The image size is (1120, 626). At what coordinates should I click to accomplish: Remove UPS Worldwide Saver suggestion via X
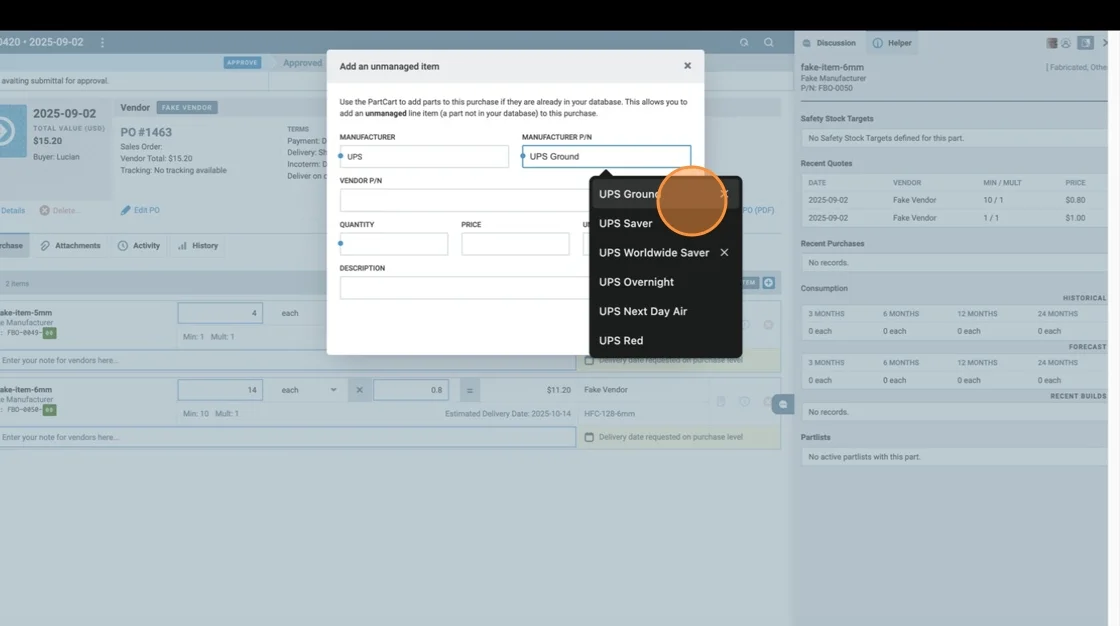724,253
